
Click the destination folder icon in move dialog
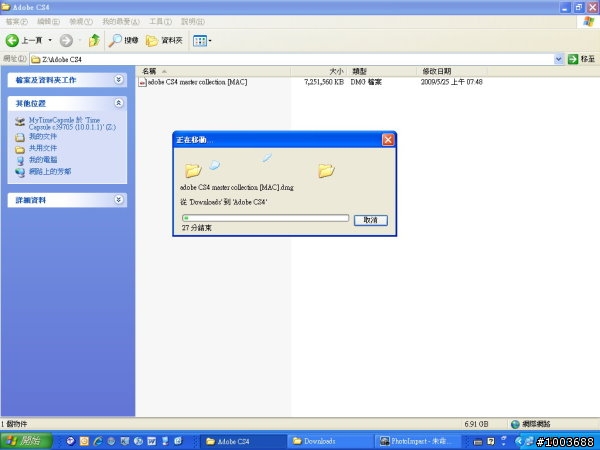pyautogui.click(x=326, y=170)
